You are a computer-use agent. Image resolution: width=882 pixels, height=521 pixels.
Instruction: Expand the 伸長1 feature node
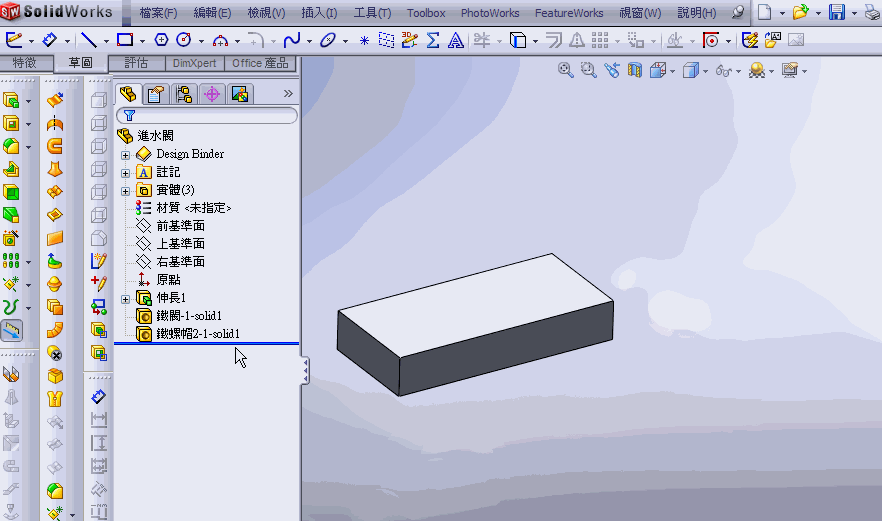[x=125, y=299]
